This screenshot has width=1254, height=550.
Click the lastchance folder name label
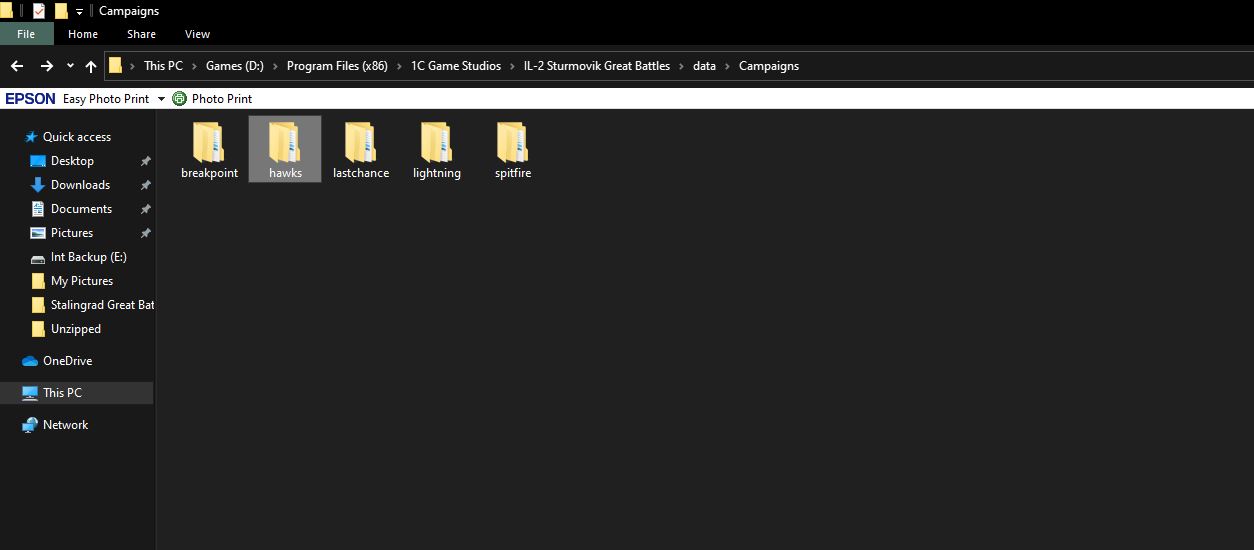coord(361,173)
